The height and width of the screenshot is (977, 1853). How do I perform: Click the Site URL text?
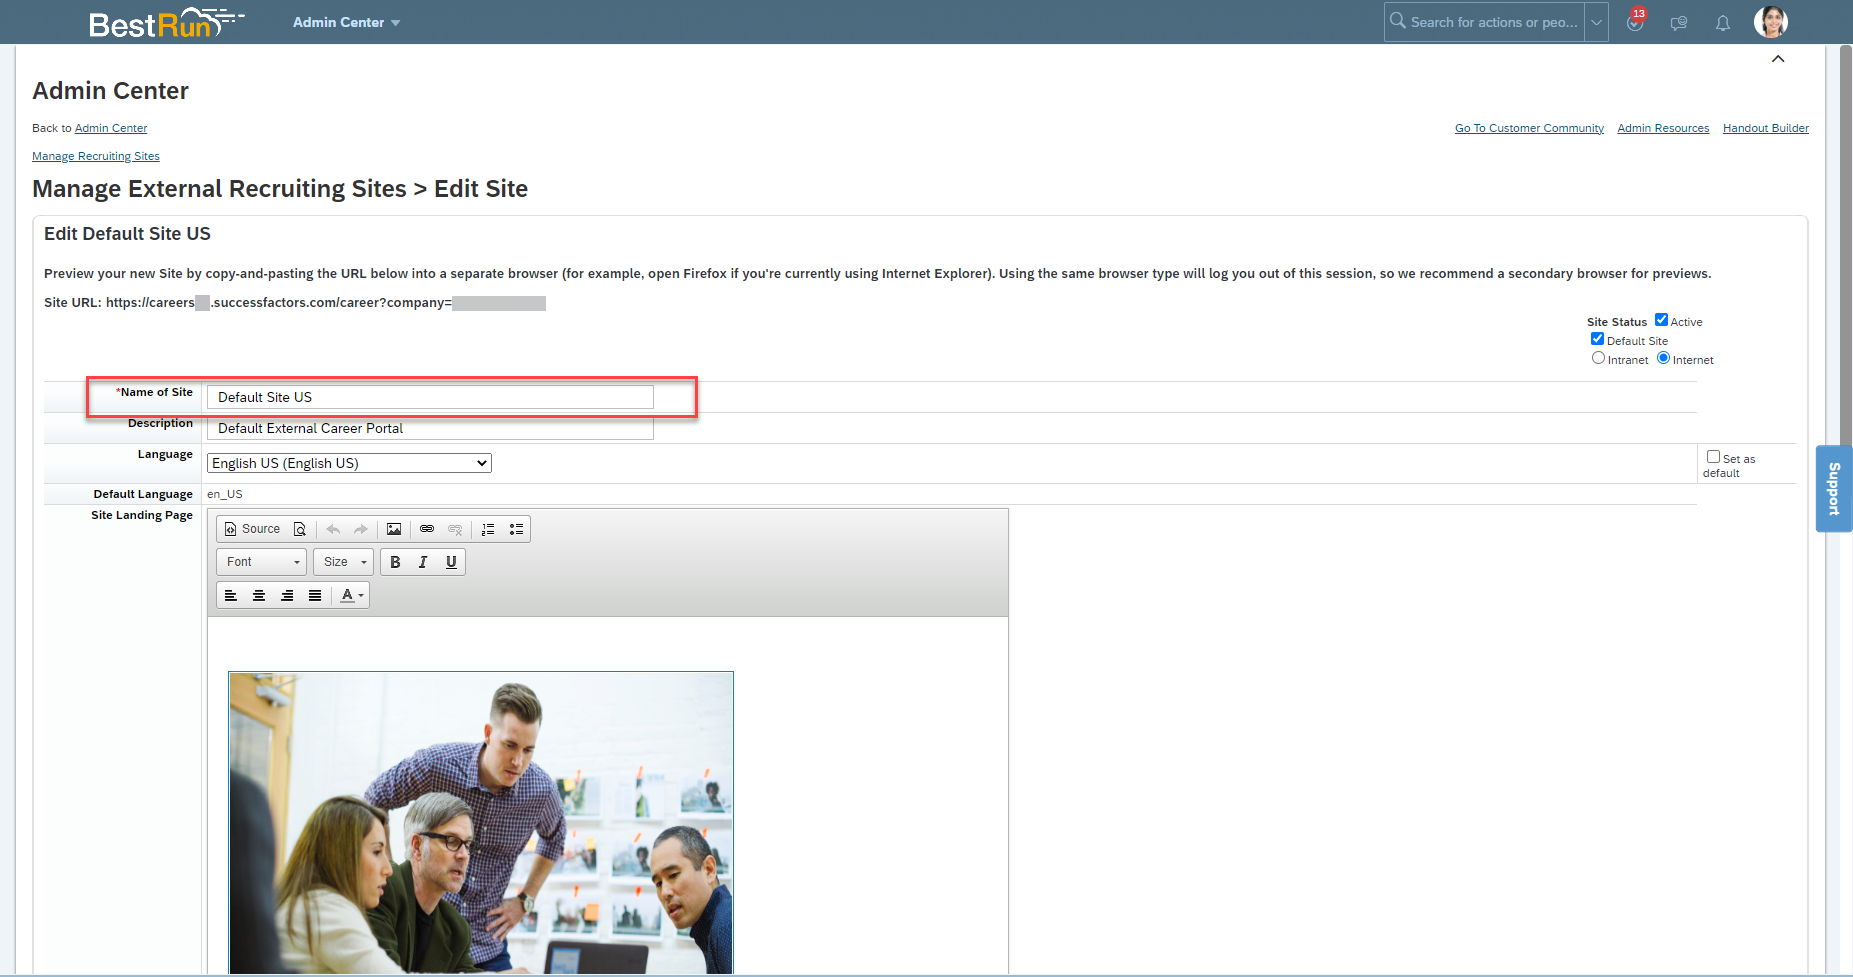[295, 303]
